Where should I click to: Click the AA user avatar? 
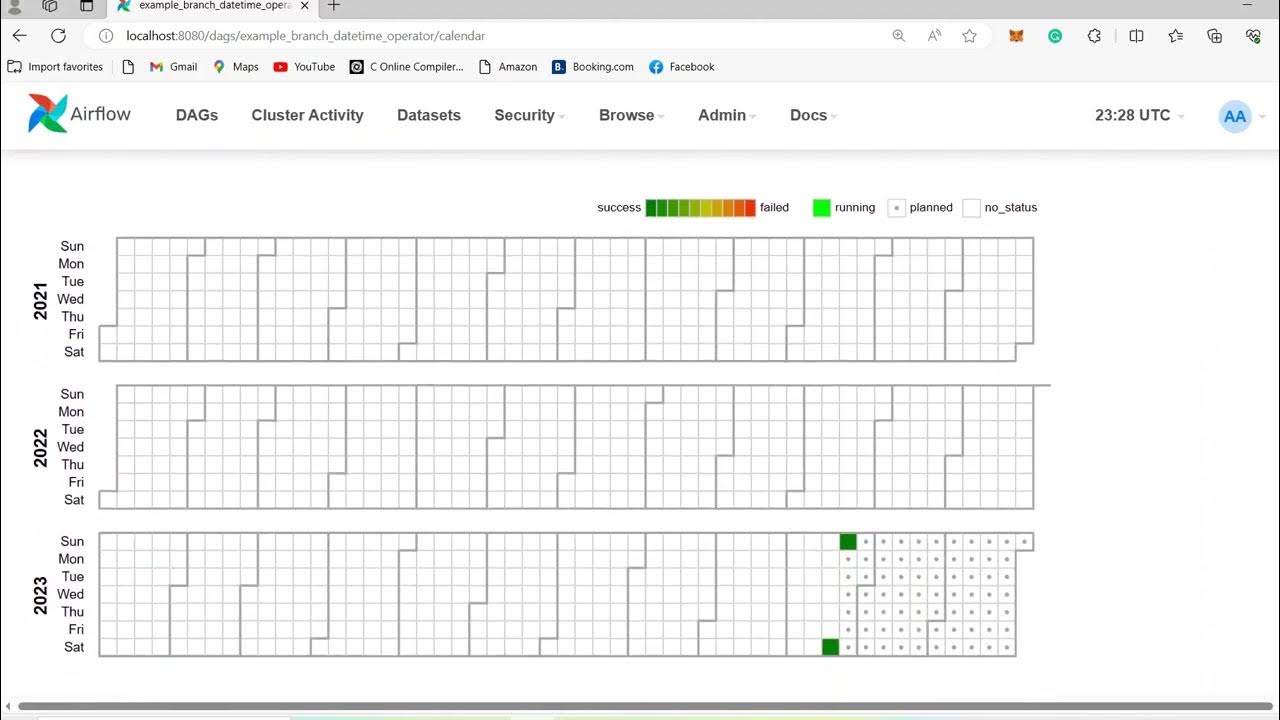tap(1235, 116)
